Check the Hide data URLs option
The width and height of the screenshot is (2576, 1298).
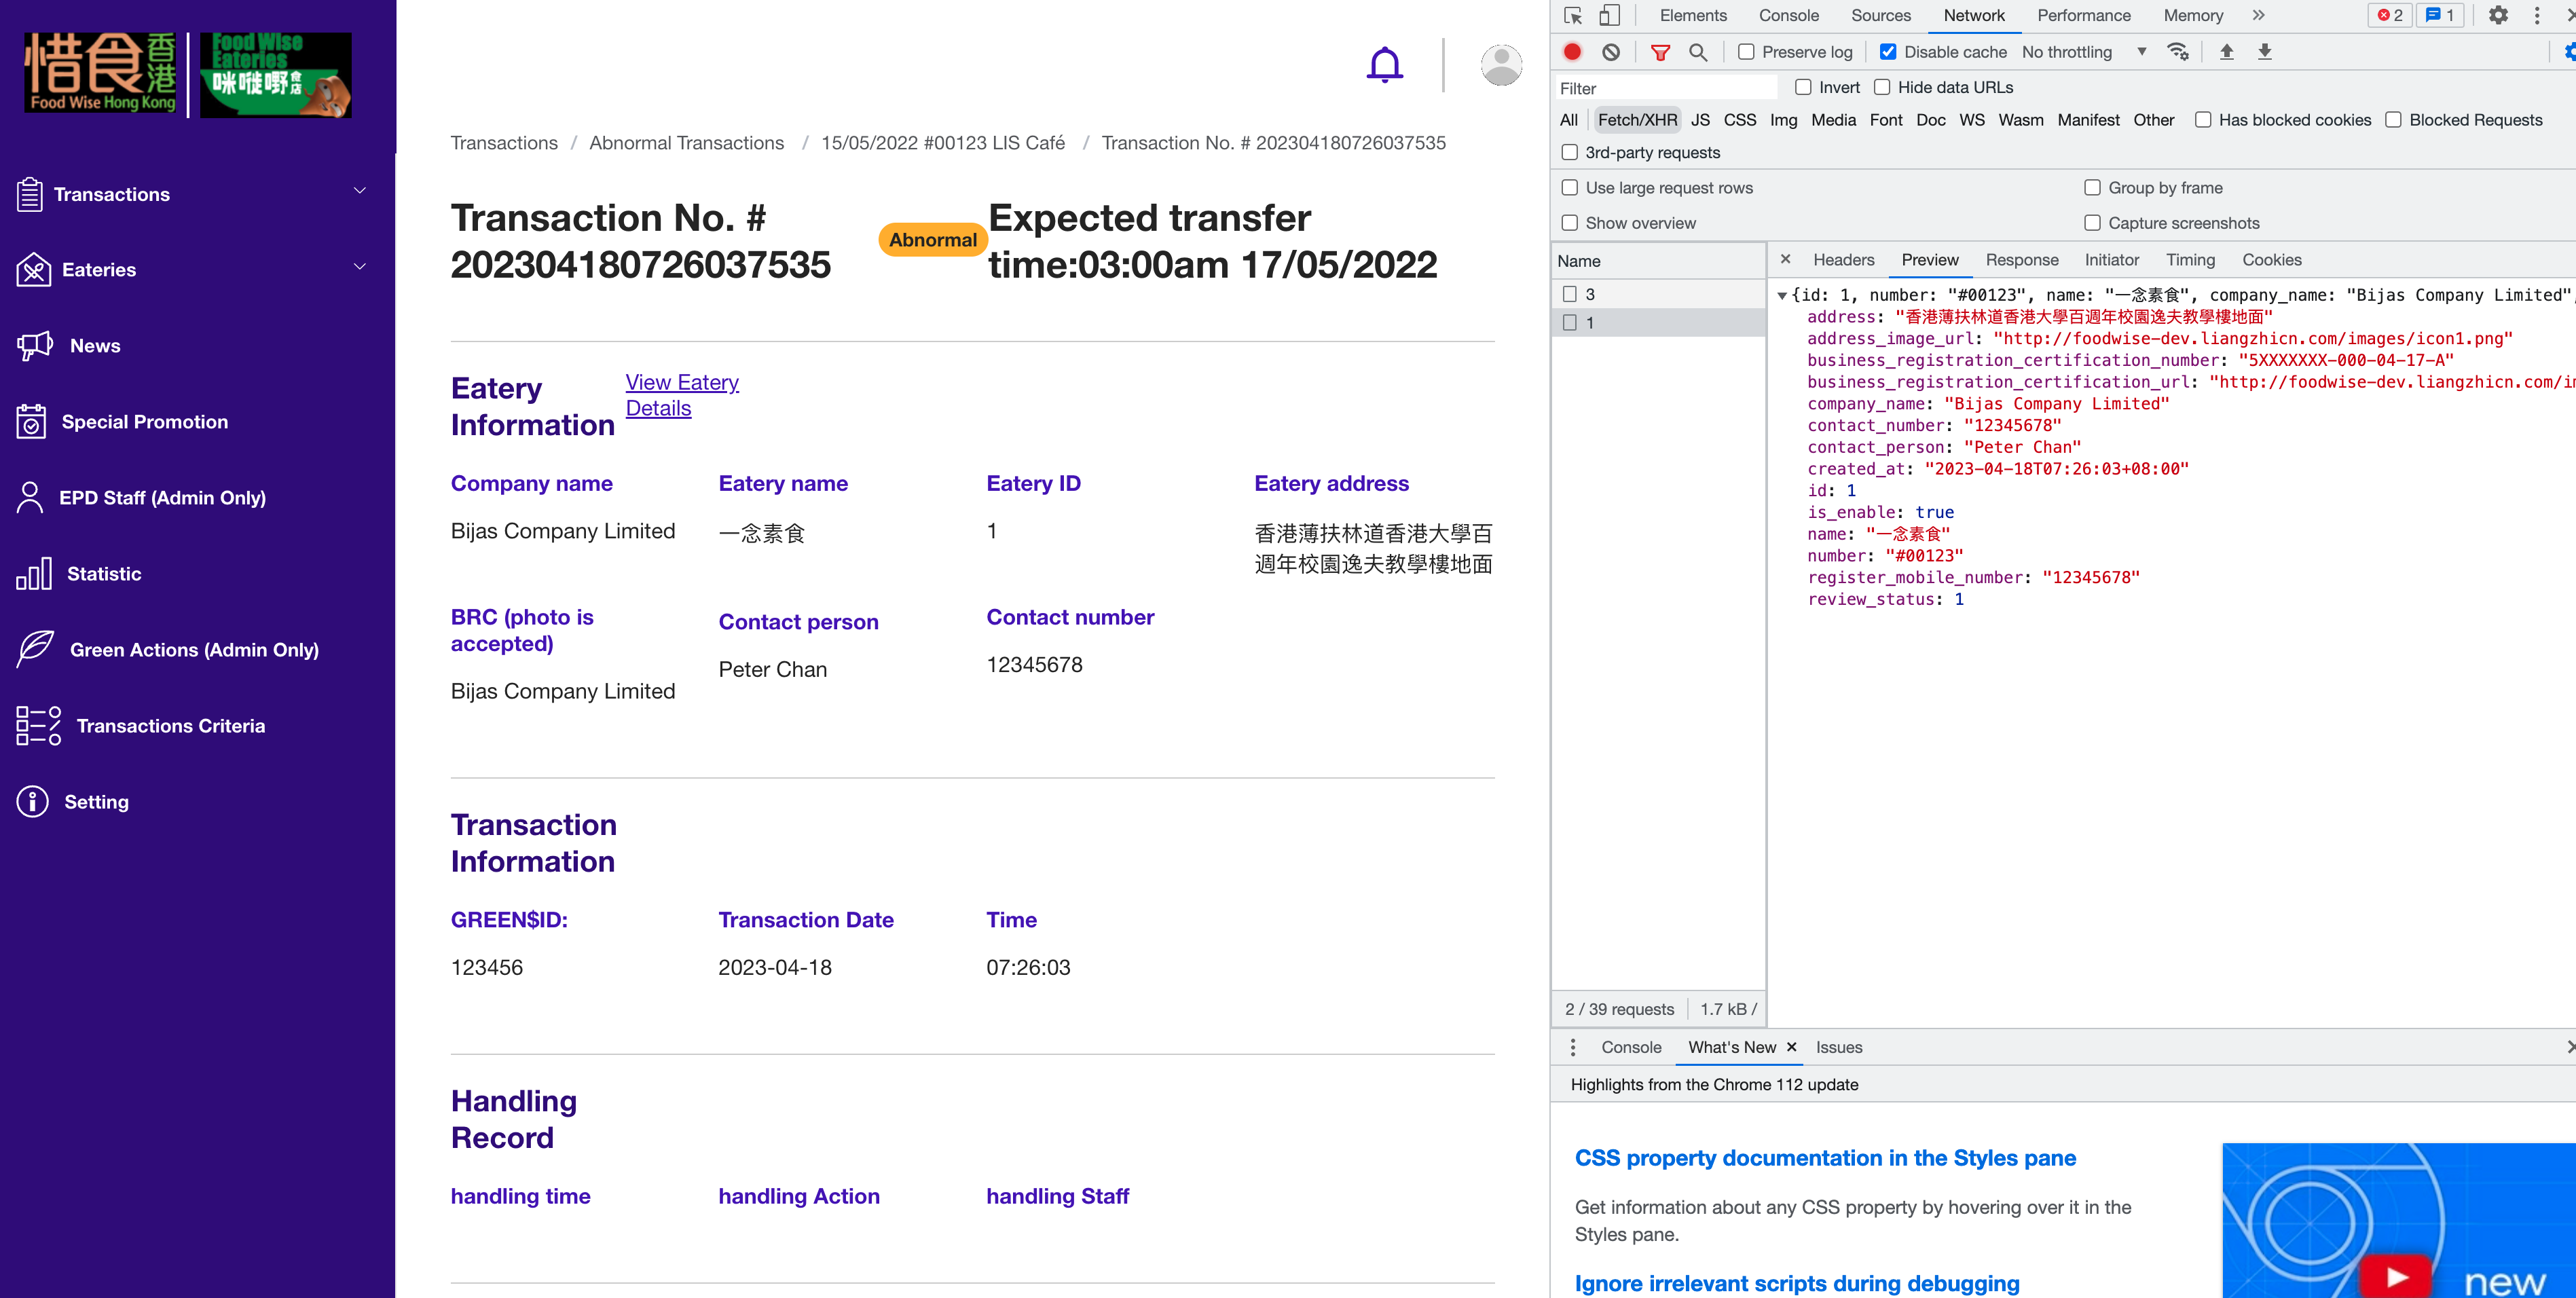[1882, 87]
